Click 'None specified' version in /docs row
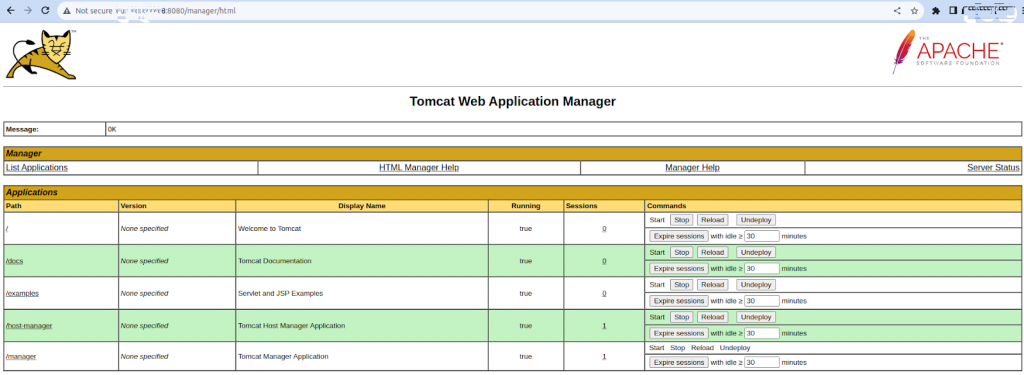 144,261
